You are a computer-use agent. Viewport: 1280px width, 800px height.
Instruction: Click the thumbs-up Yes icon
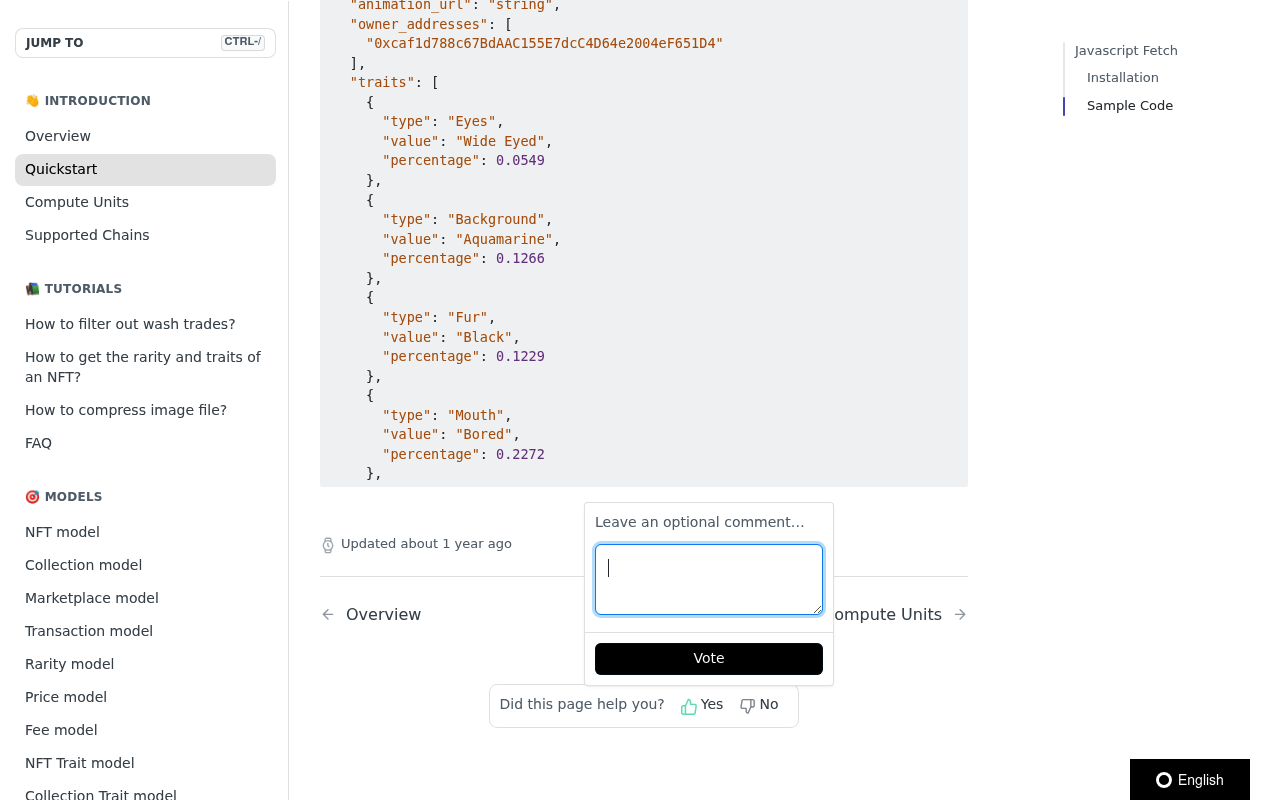pos(689,706)
